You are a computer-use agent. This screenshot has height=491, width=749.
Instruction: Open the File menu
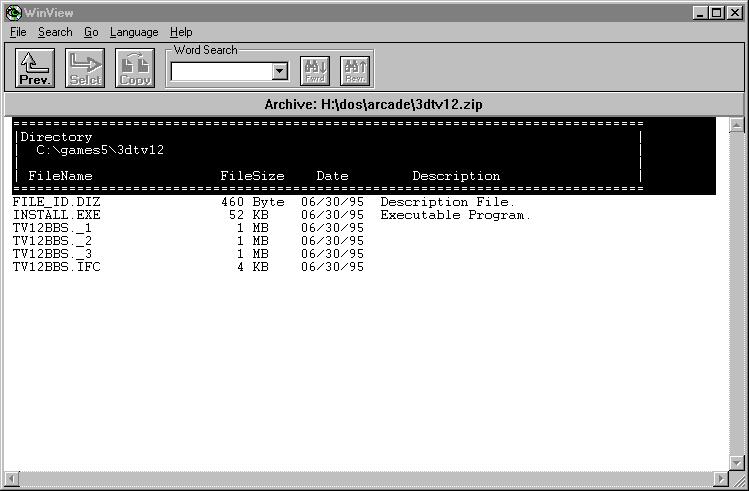pyautogui.click(x=18, y=32)
